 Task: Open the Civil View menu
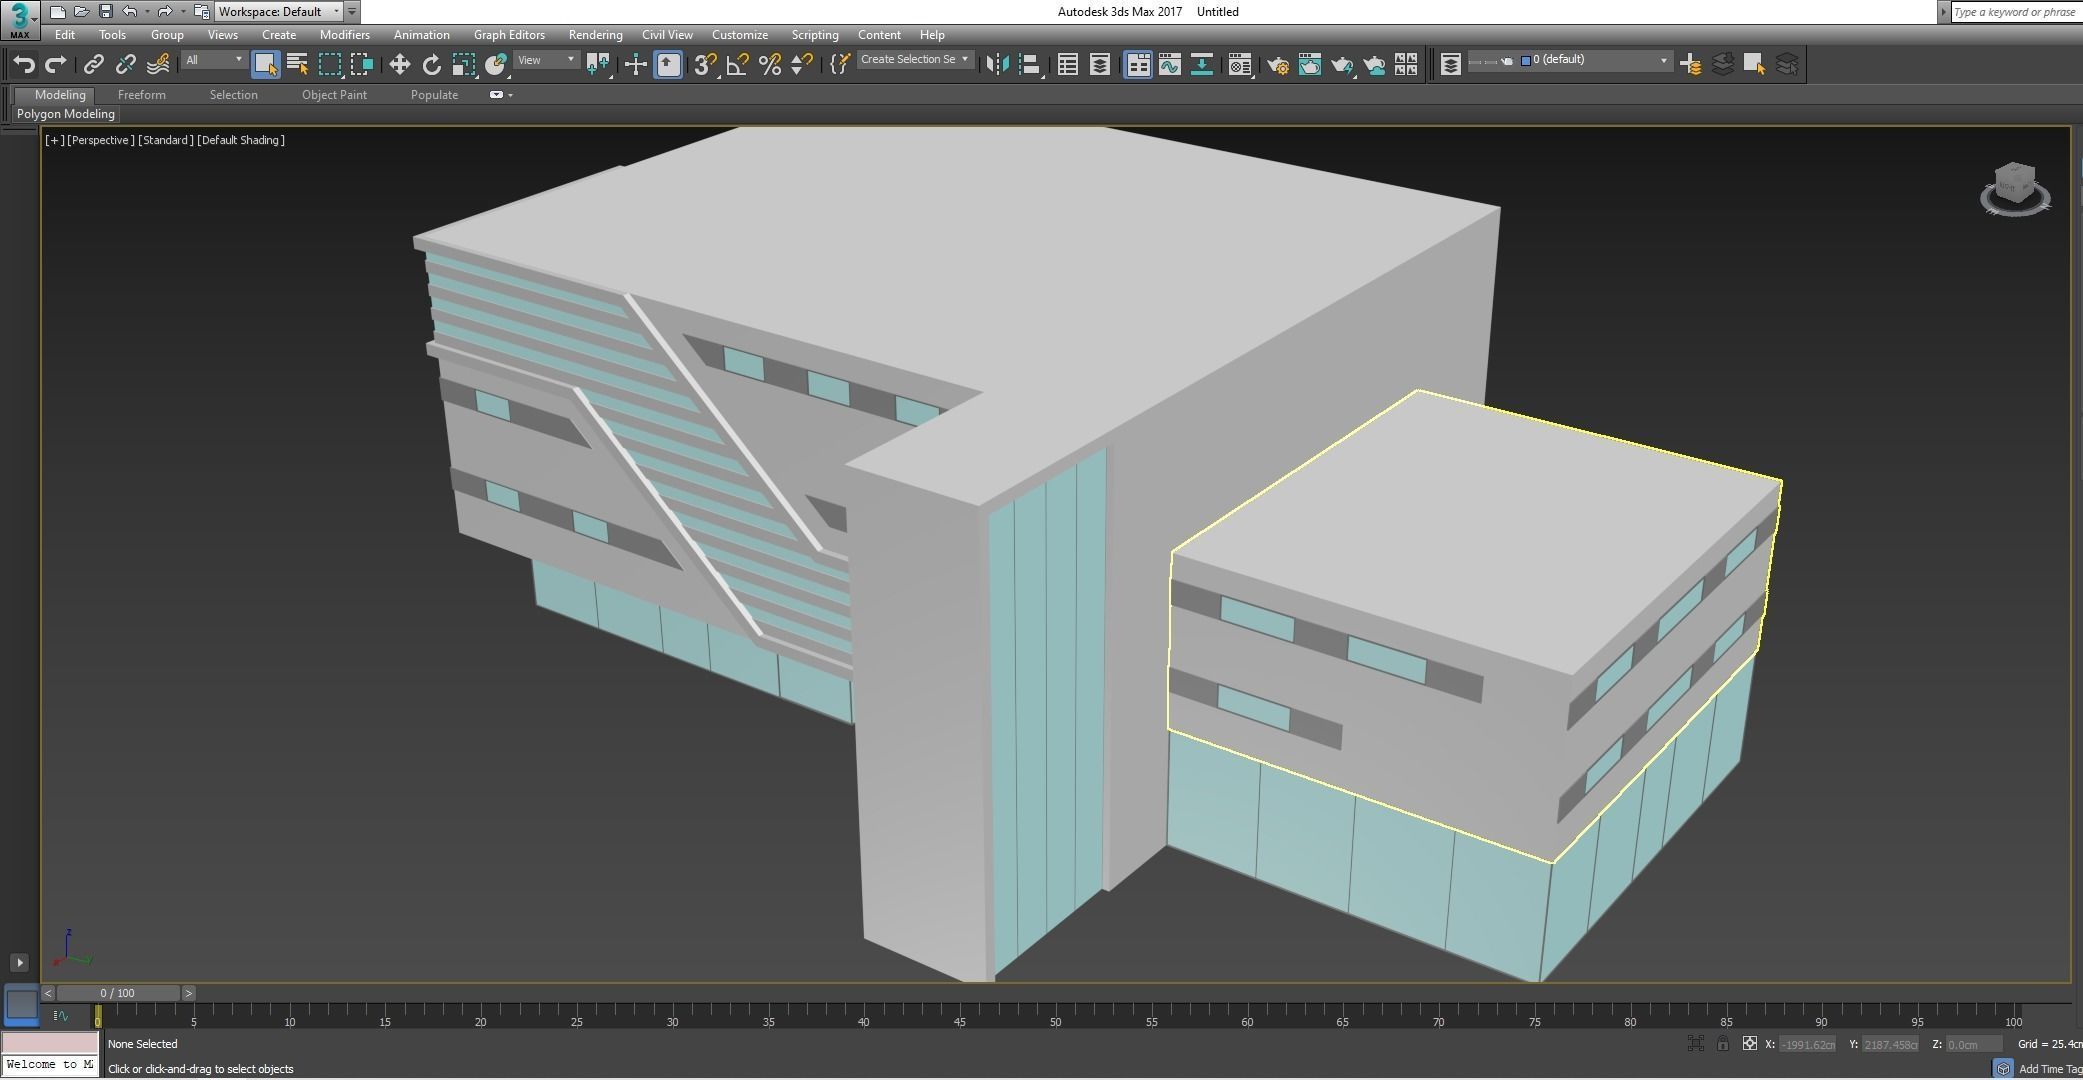pos(667,35)
